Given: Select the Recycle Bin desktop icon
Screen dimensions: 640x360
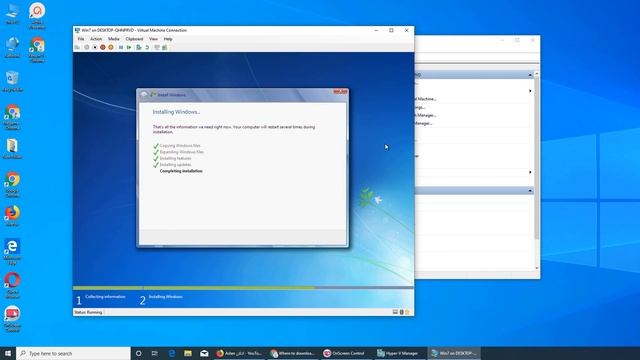Looking at the screenshot, I should [12, 81].
